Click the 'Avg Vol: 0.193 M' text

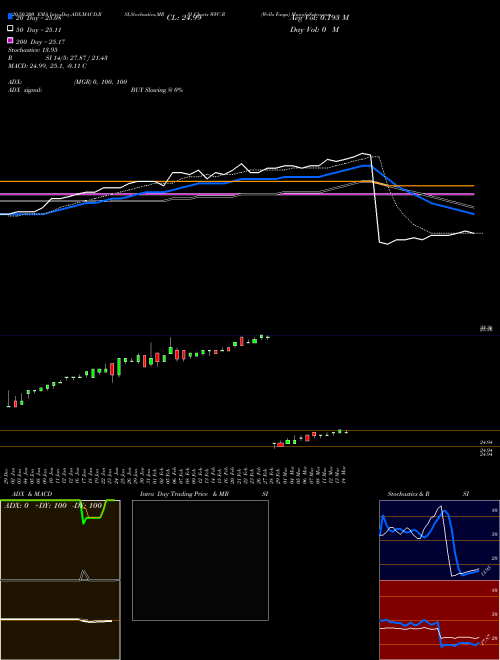(319, 18)
